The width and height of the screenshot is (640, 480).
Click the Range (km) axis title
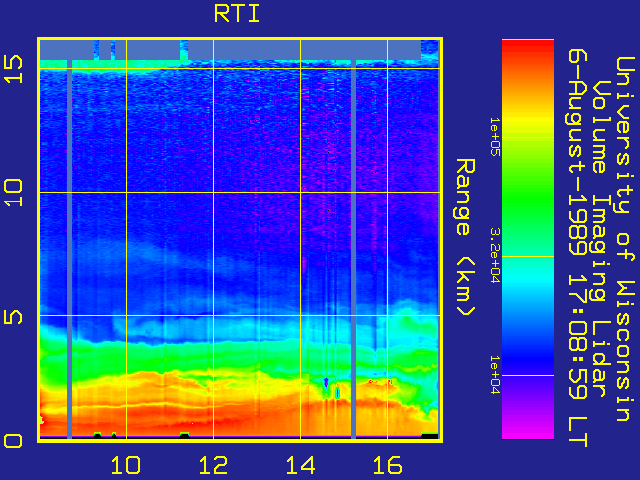465,238
